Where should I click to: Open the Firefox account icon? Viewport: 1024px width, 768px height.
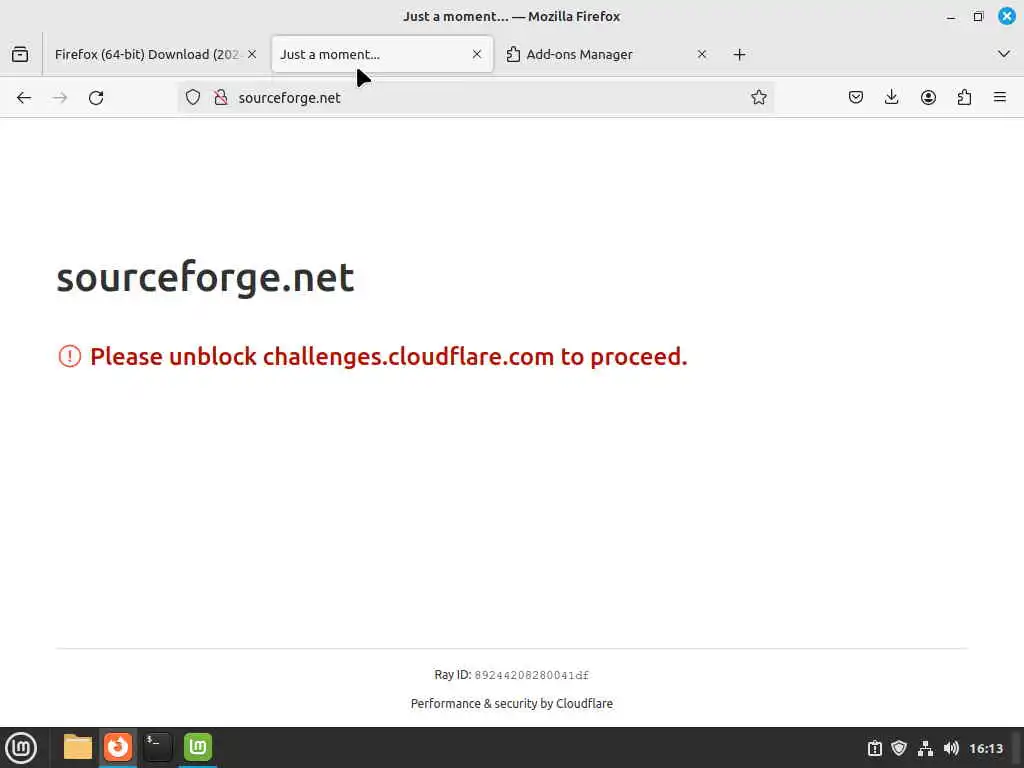[928, 97]
